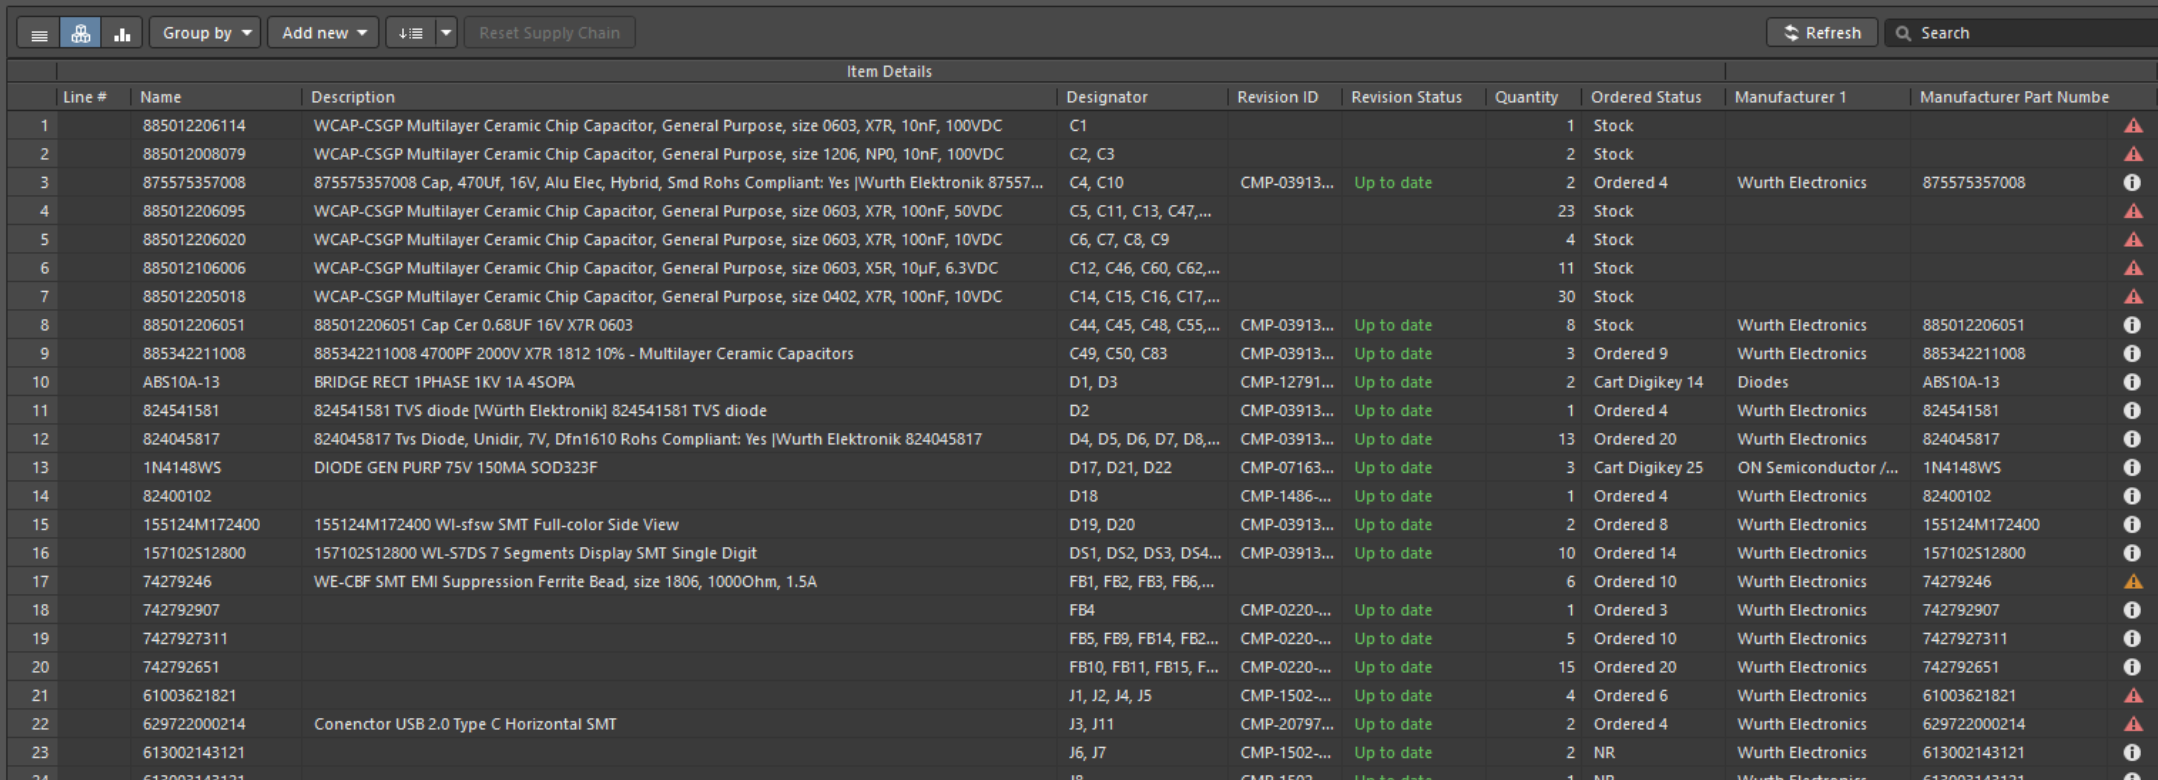Image resolution: width=2158 pixels, height=780 pixels.
Task: Sort by the Quantity column header
Action: pos(1526,97)
